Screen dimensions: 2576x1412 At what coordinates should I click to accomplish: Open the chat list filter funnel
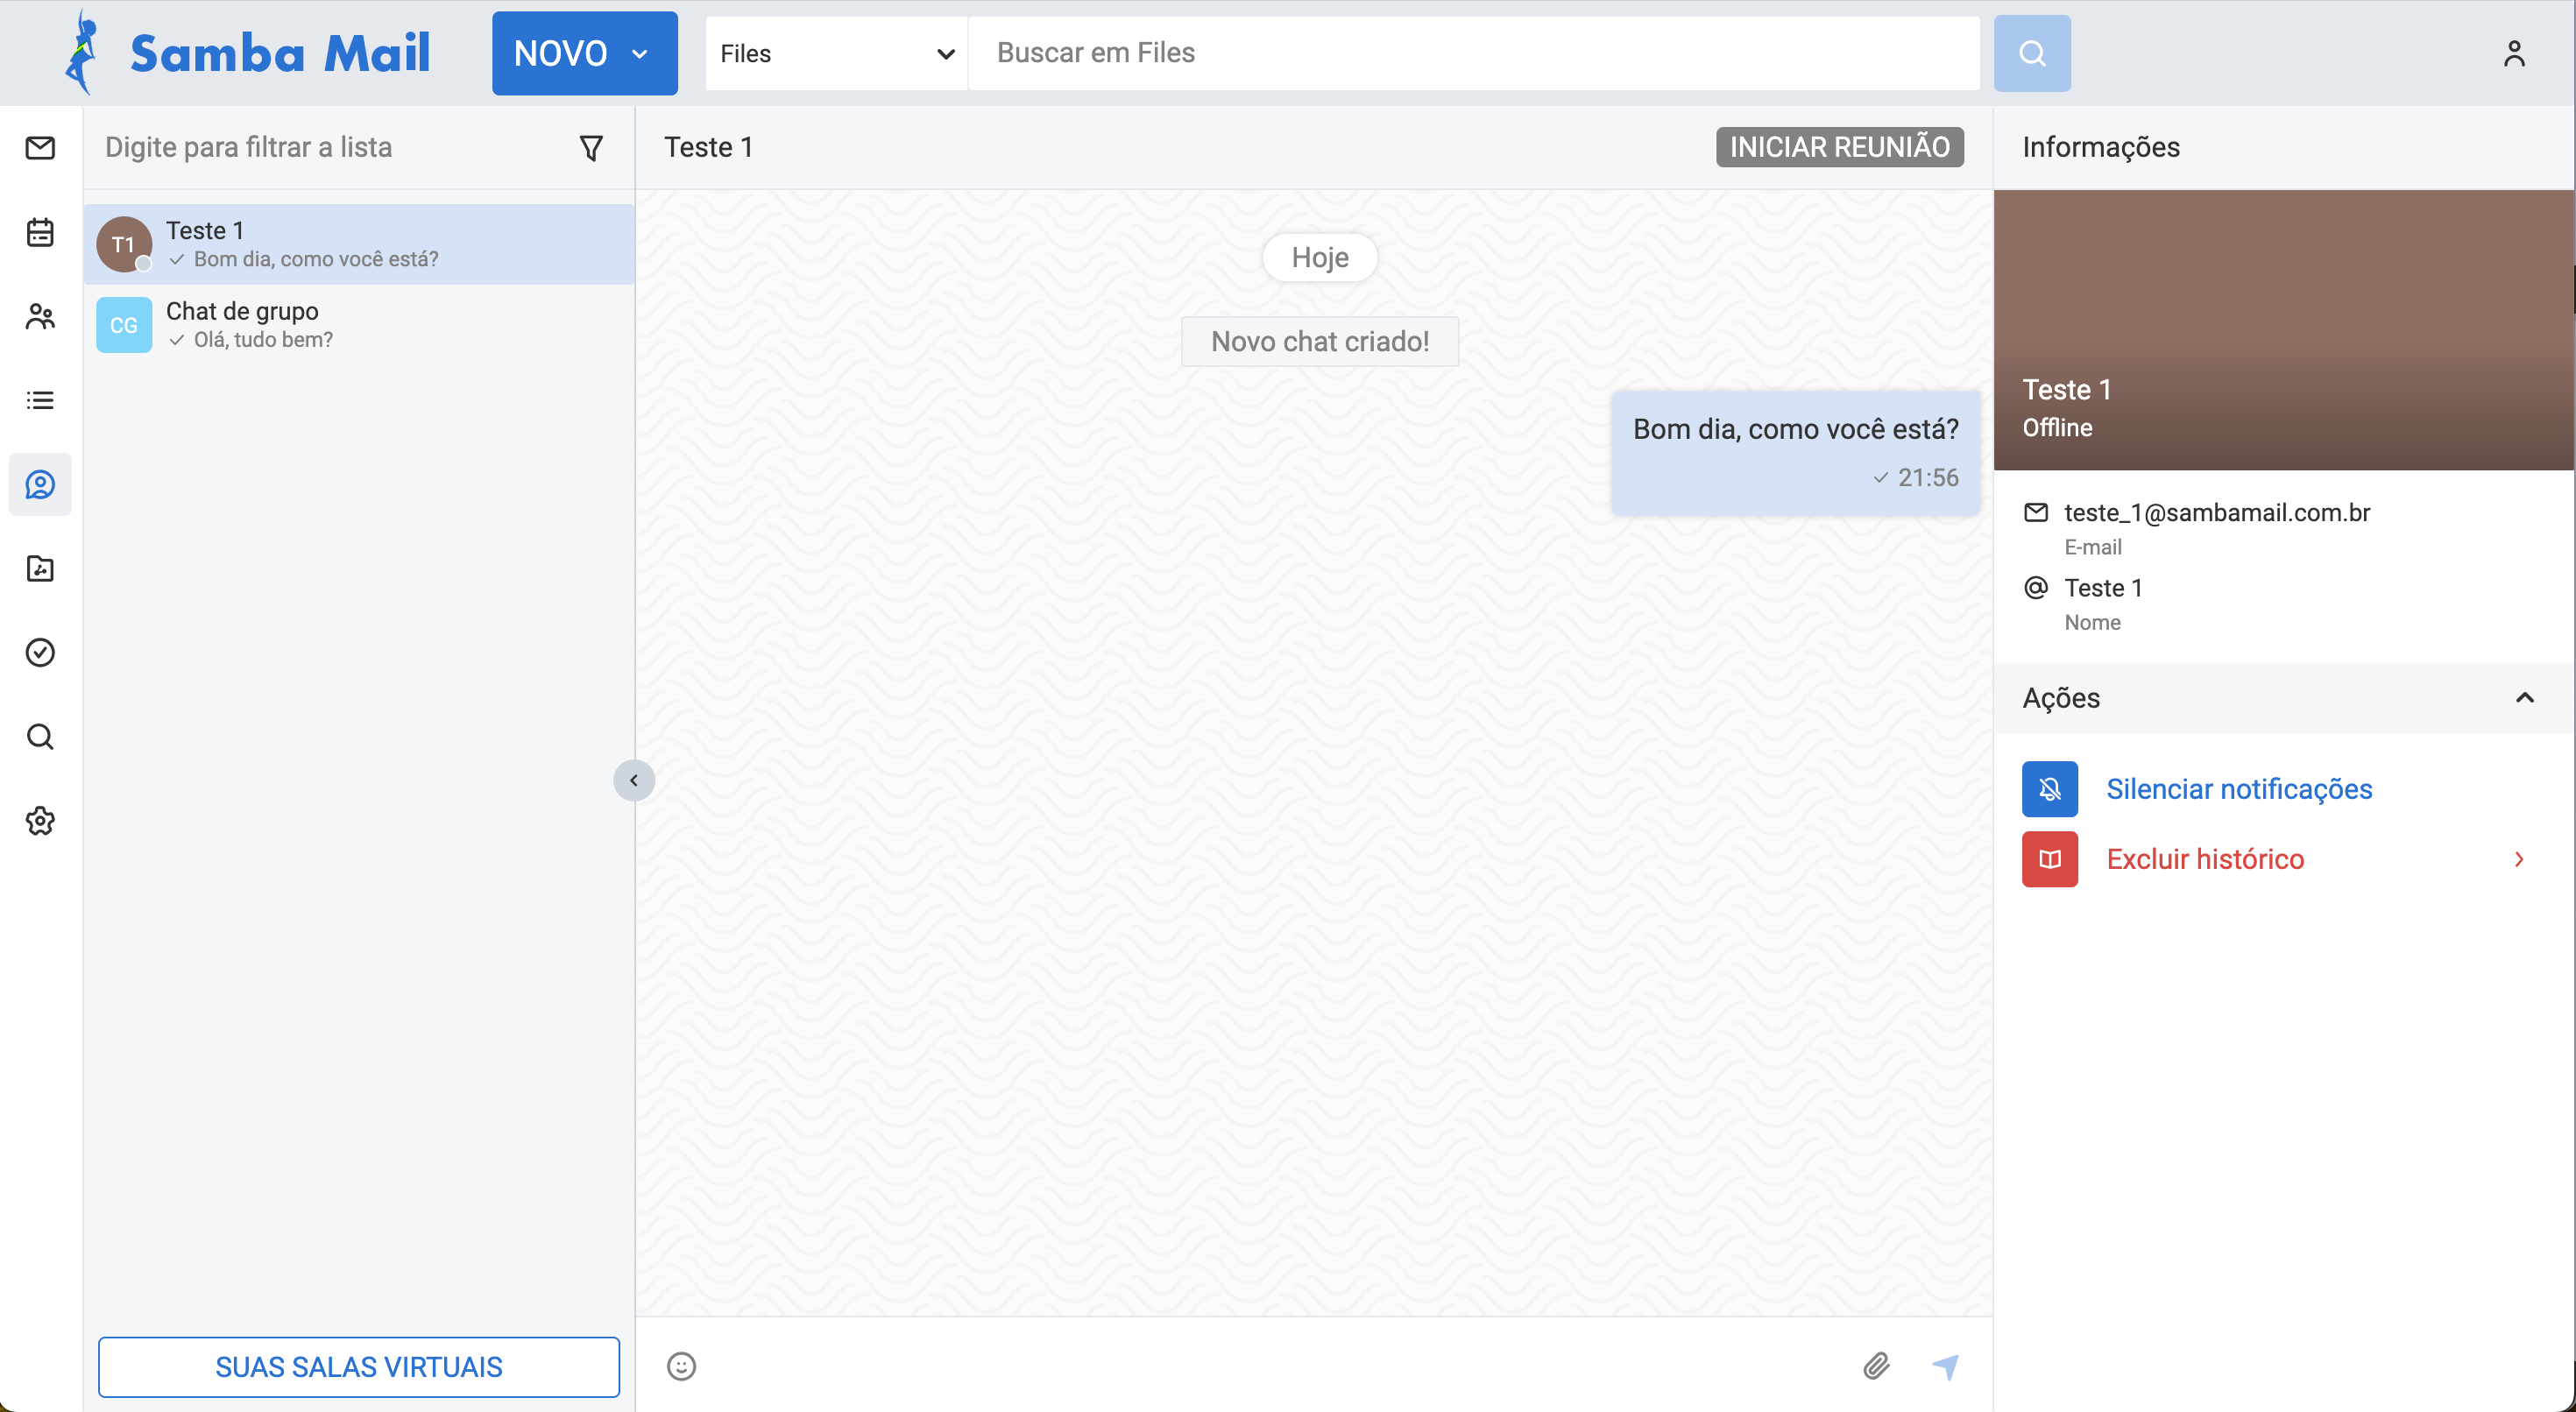coord(591,148)
